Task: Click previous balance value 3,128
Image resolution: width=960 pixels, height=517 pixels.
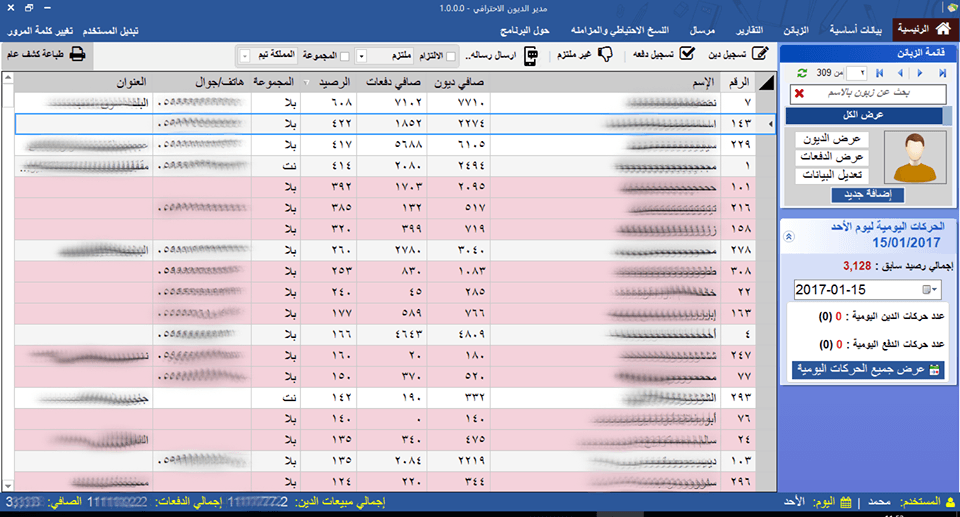Action: coord(857,266)
